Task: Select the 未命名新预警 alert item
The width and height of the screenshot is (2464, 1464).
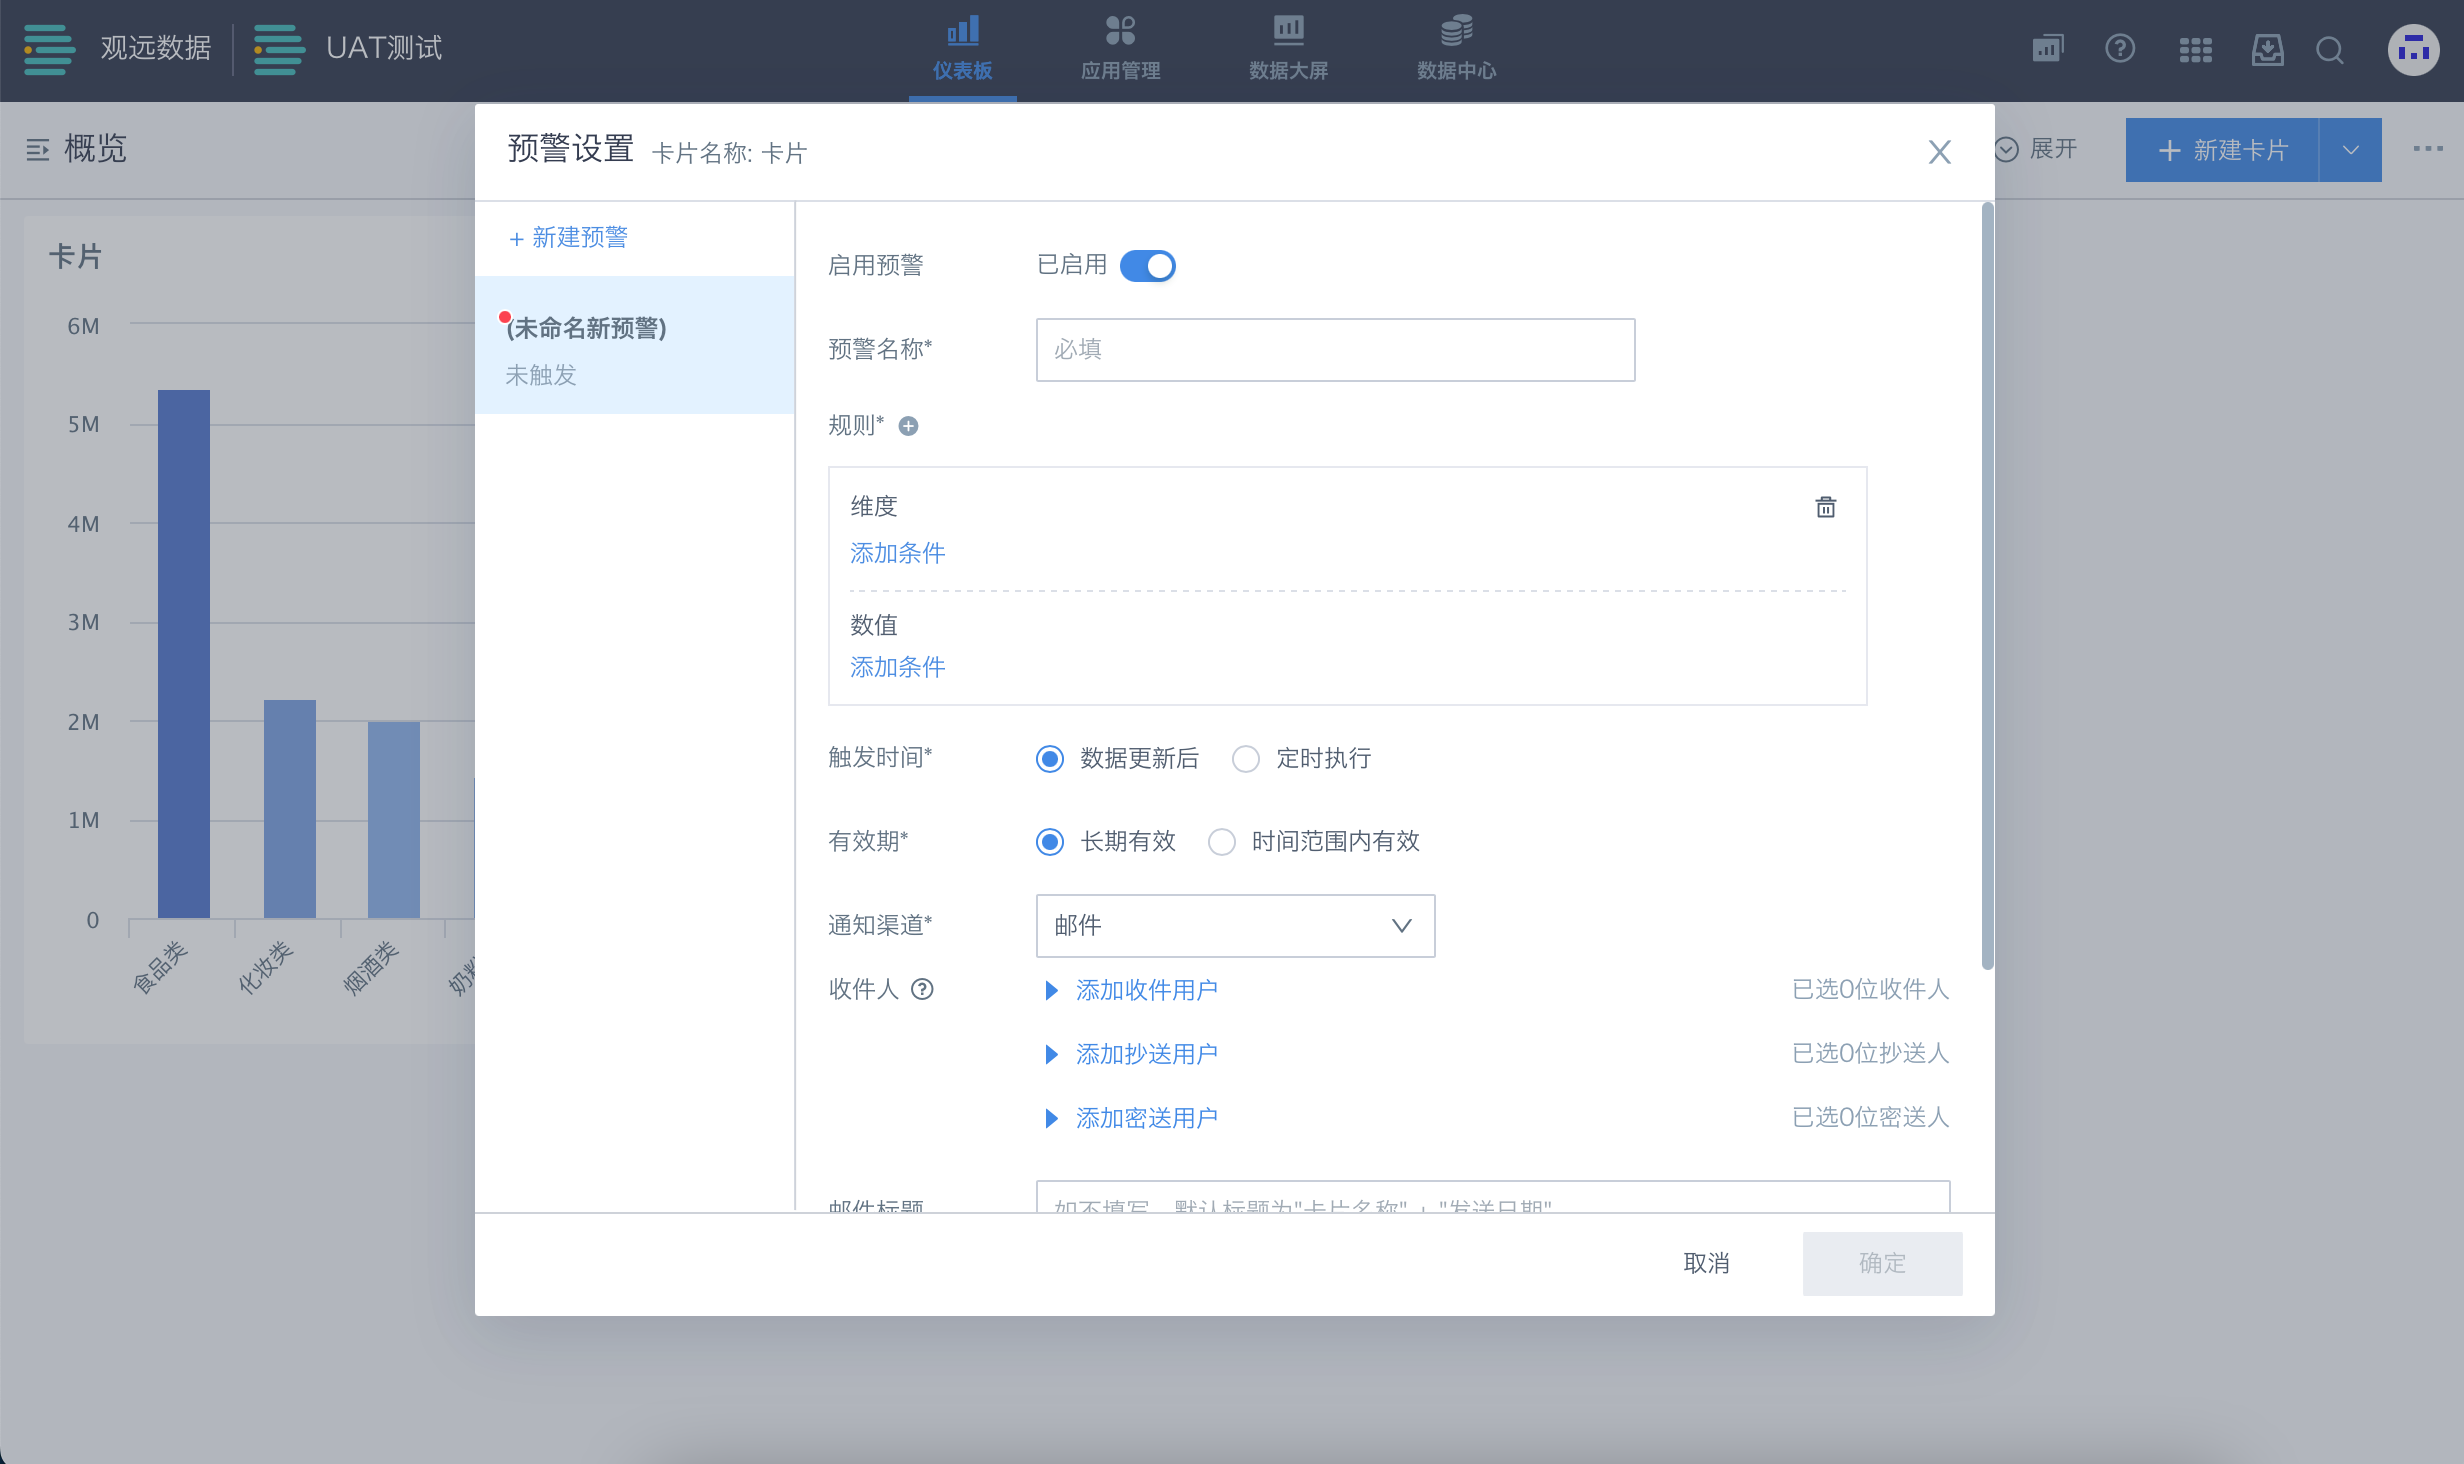Action: [x=635, y=345]
